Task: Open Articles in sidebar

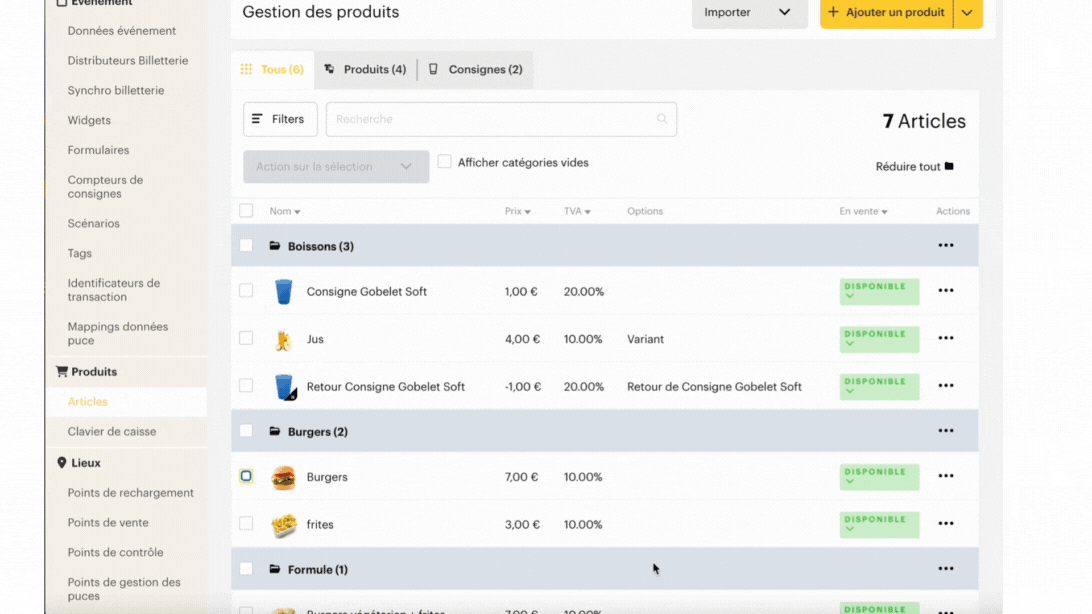Action: tap(88, 402)
